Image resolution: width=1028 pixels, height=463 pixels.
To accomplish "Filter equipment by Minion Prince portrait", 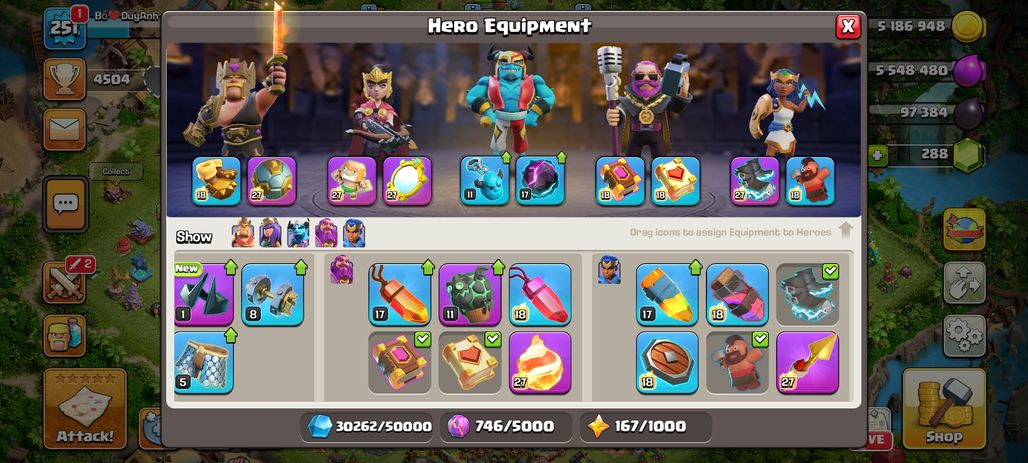I will click(298, 233).
